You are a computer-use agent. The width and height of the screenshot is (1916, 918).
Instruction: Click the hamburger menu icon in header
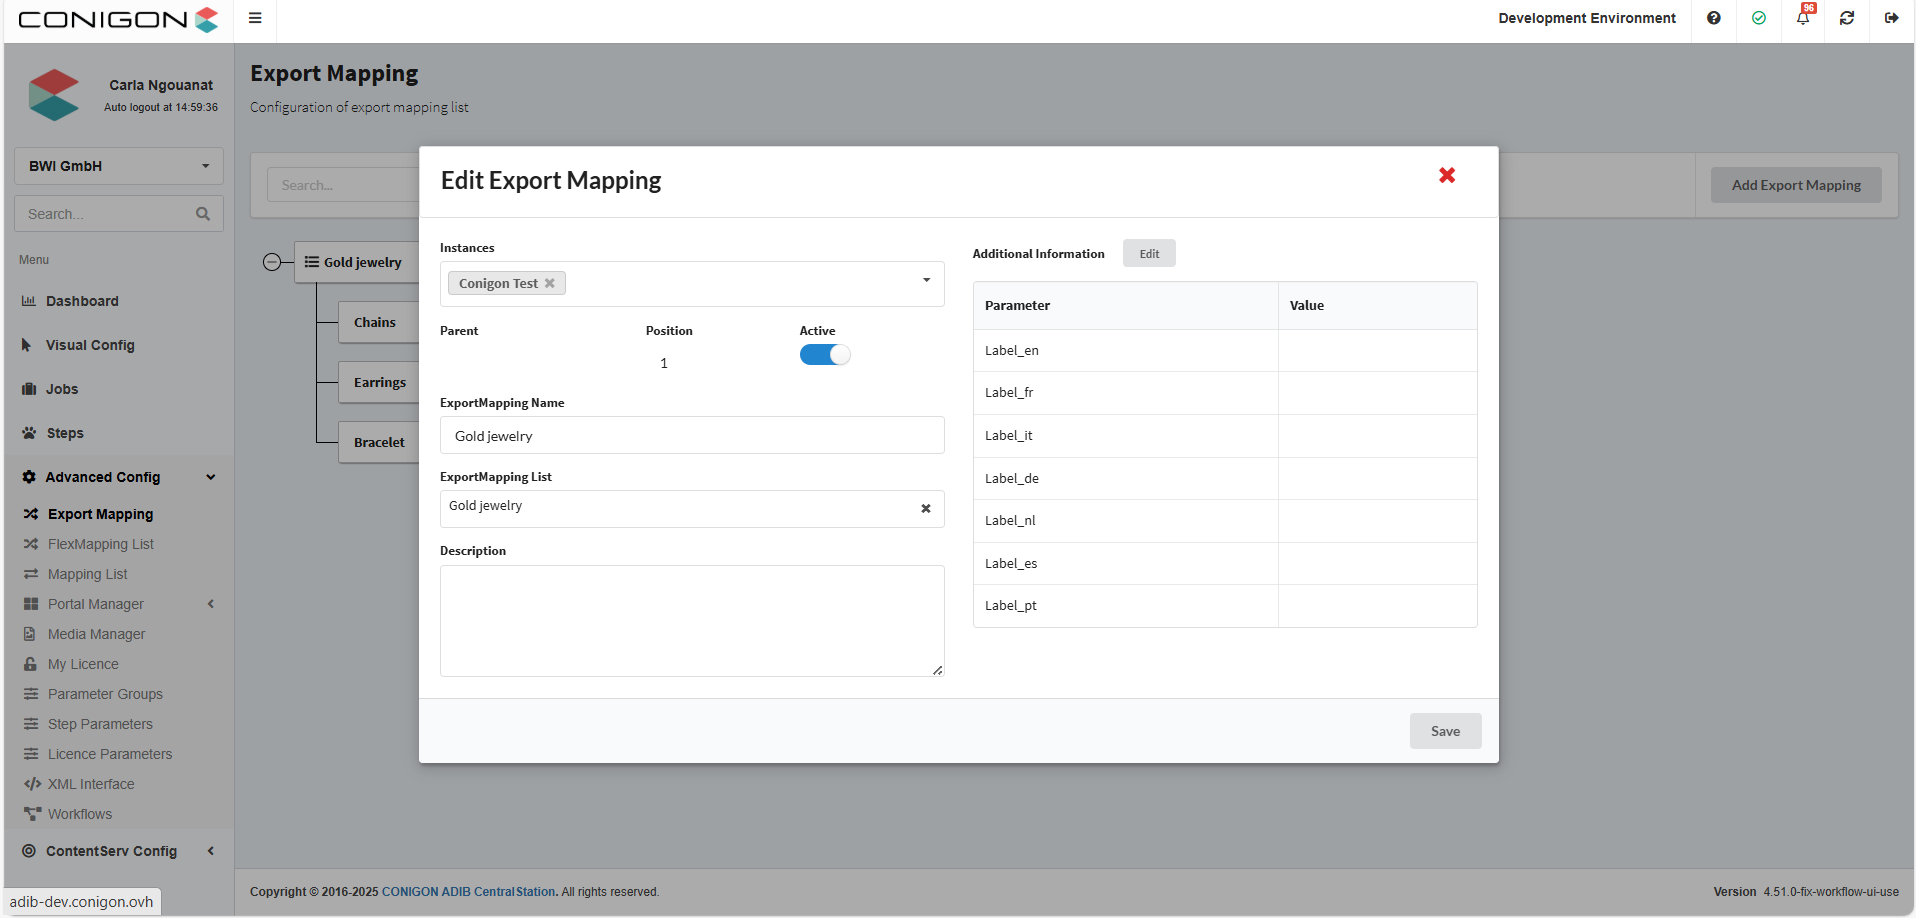[x=255, y=18]
